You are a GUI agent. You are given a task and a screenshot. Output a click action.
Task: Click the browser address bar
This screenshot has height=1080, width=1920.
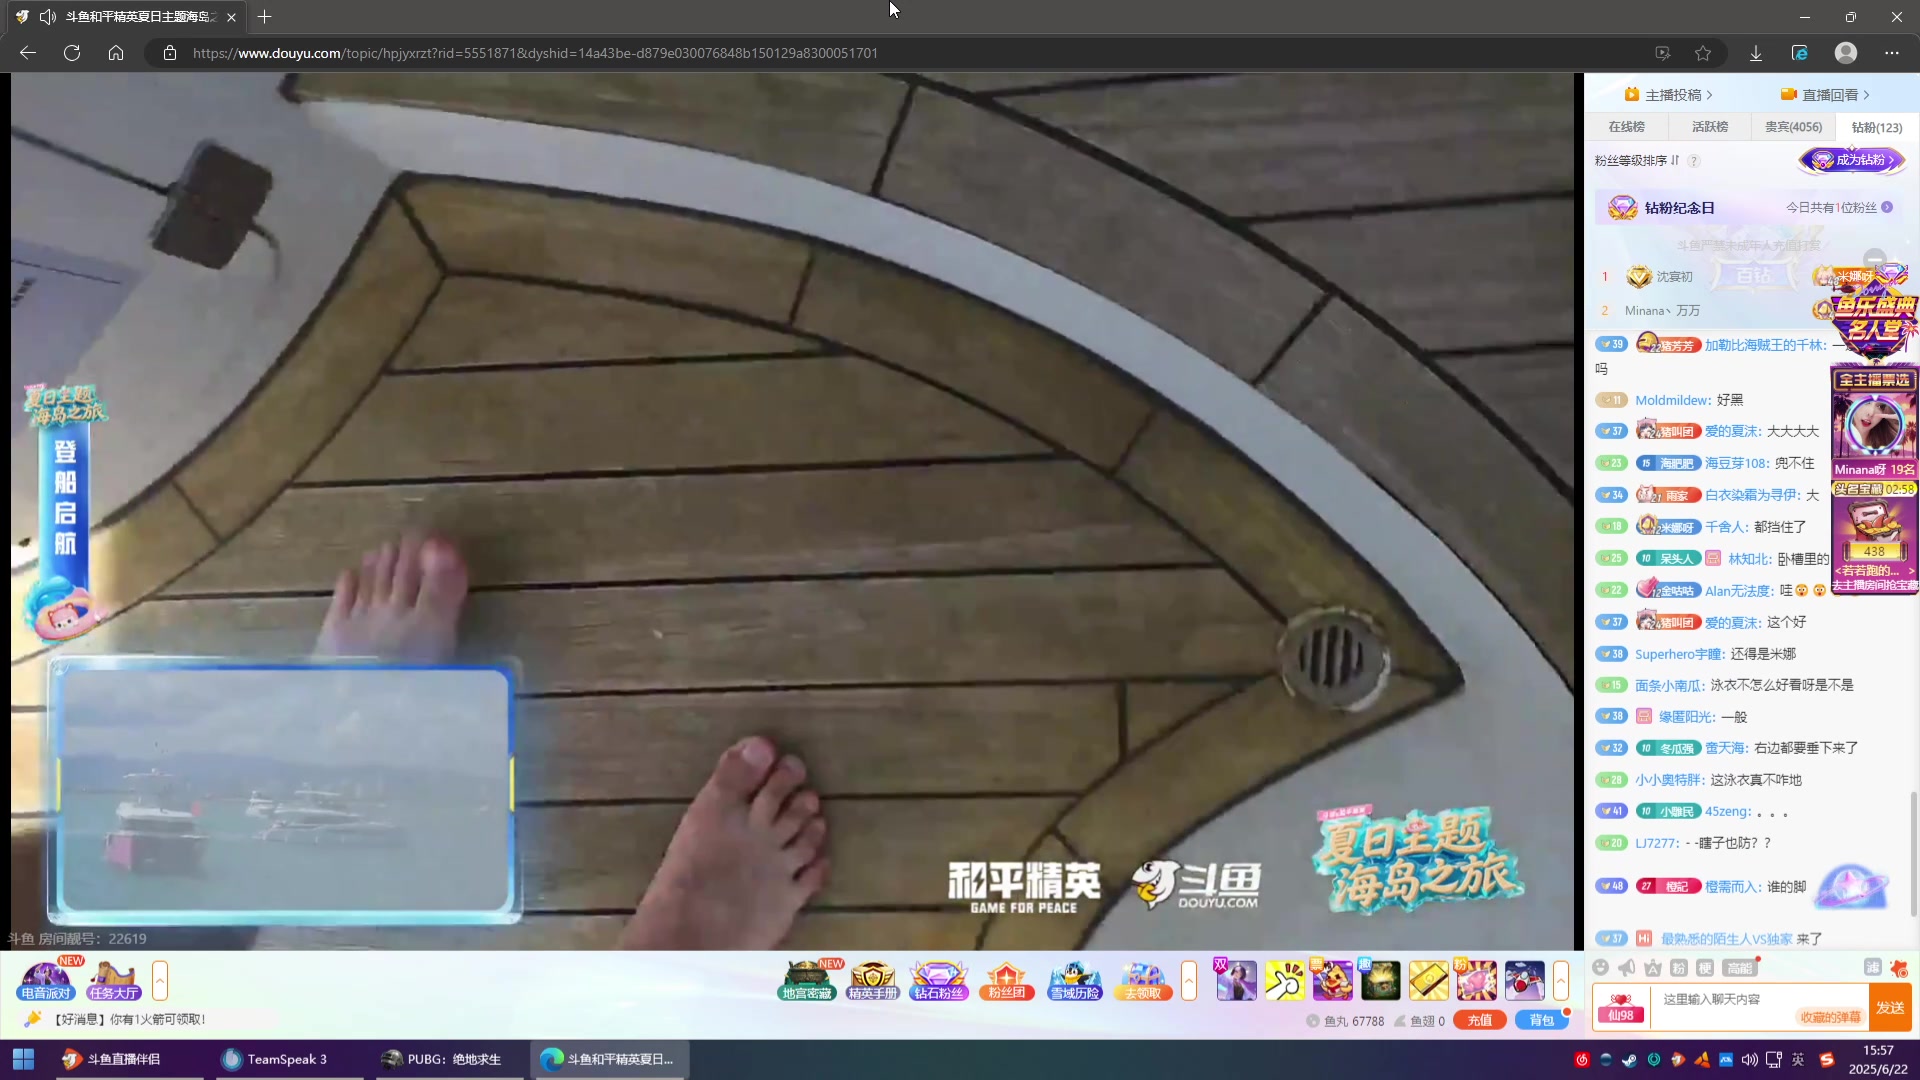tap(900, 53)
